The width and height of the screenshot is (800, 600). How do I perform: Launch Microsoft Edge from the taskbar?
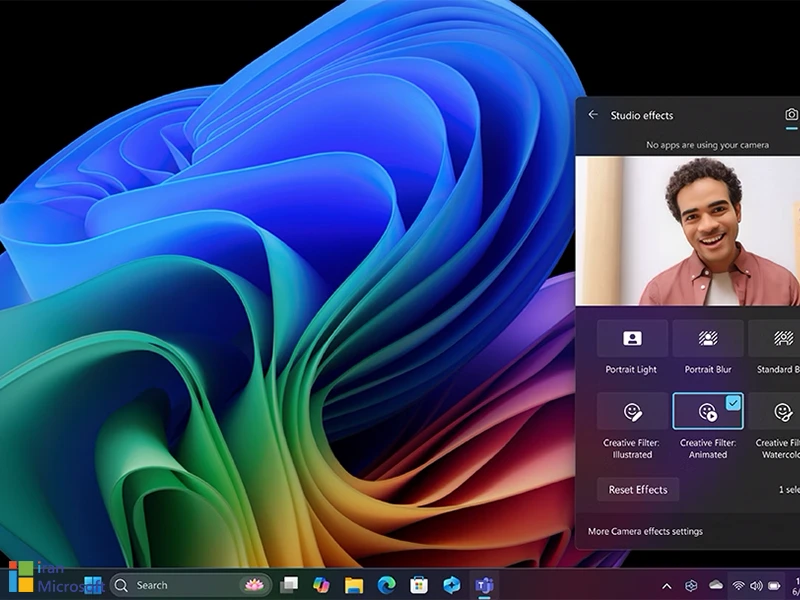pyautogui.click(x=386, y=585)
